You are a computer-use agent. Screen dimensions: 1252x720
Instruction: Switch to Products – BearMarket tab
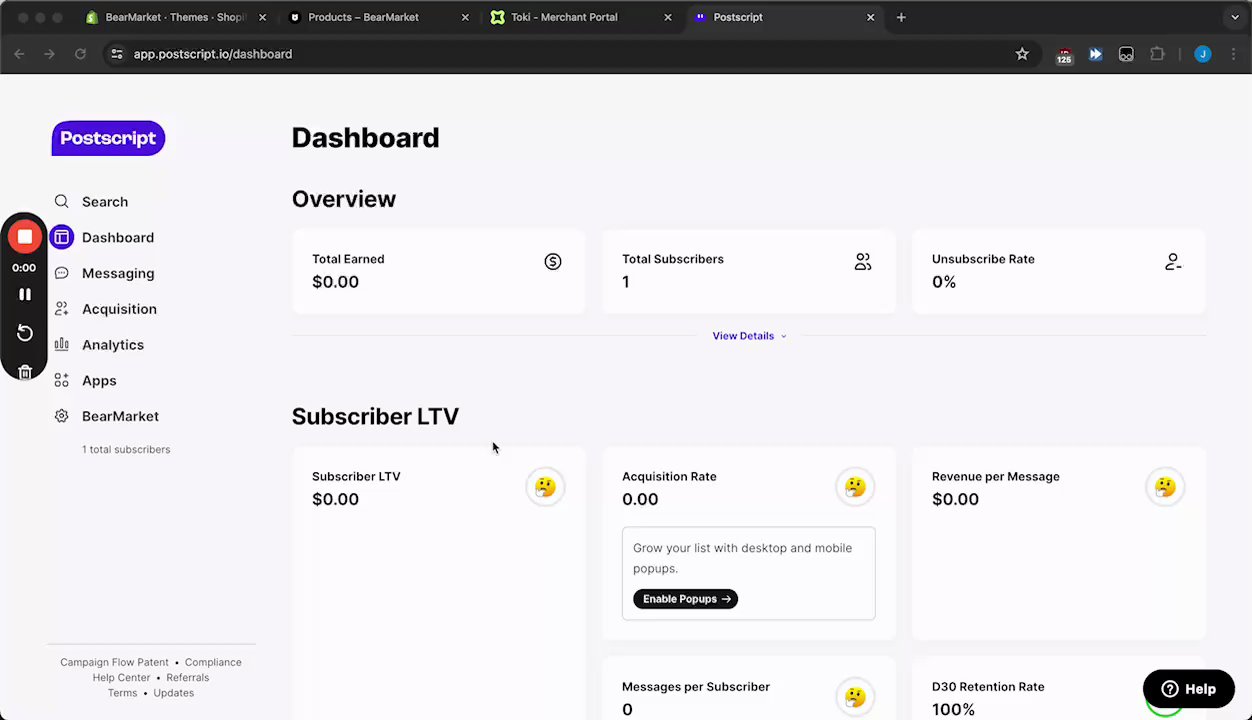coord(363,17)
